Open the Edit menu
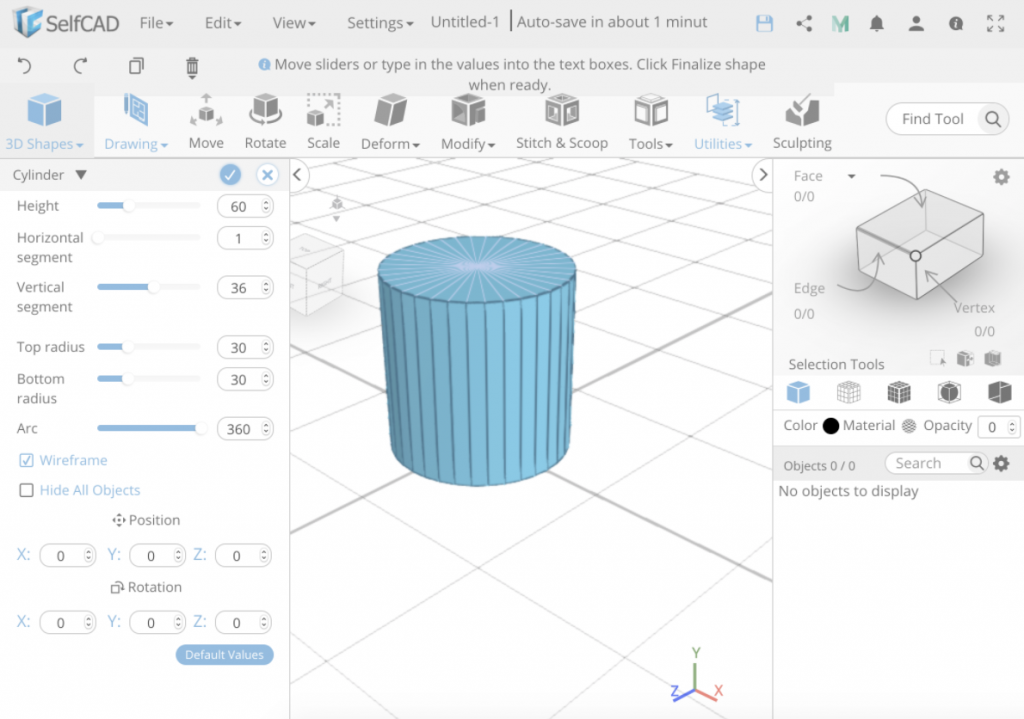The height and width of the screenshot is (719, 1024). [x=222, y=22]
